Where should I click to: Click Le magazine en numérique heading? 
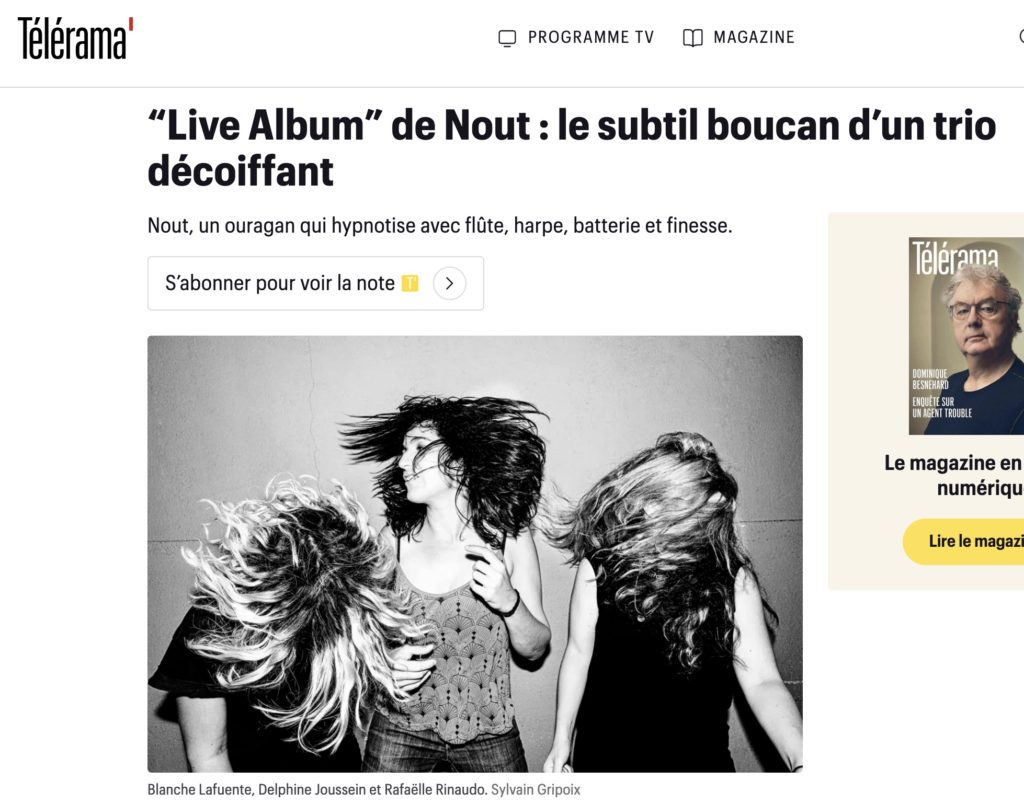coord(954,475)
